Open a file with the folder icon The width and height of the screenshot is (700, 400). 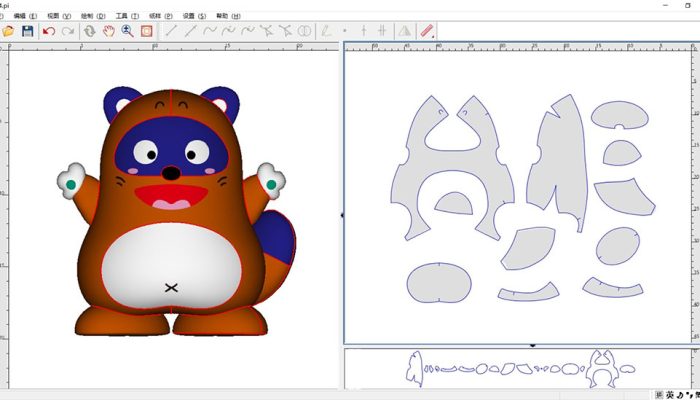pyautogui.click(x=8, y=31)
